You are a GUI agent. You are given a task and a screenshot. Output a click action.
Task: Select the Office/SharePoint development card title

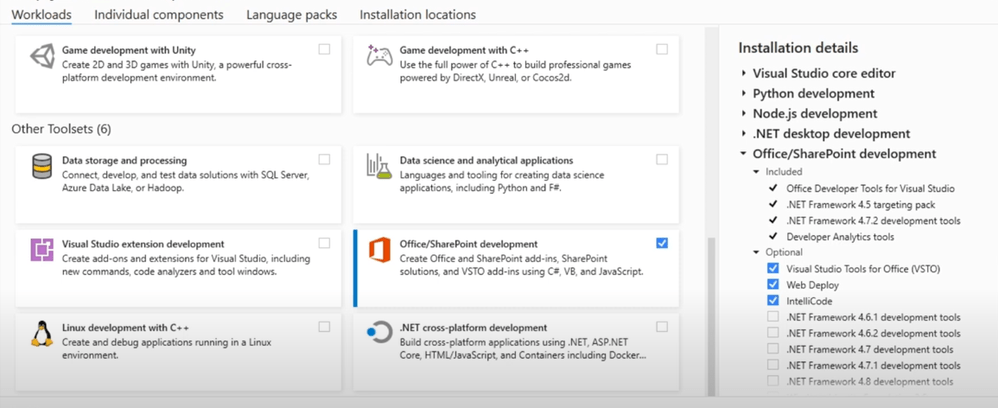point(468,244)
